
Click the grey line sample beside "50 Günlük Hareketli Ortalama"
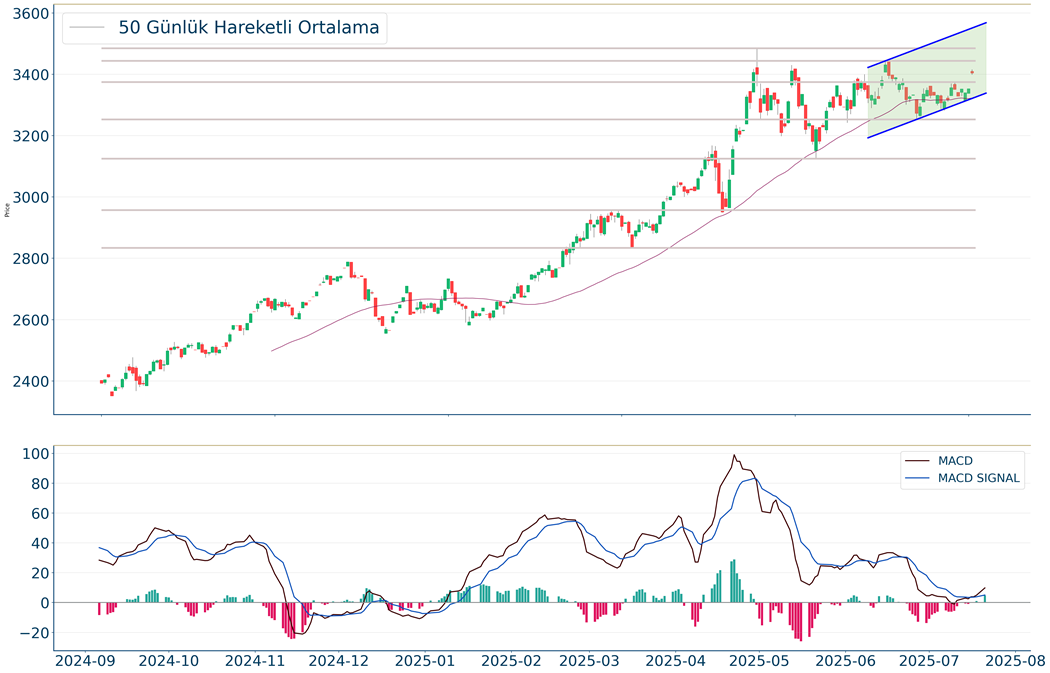[x=87, y=27]
